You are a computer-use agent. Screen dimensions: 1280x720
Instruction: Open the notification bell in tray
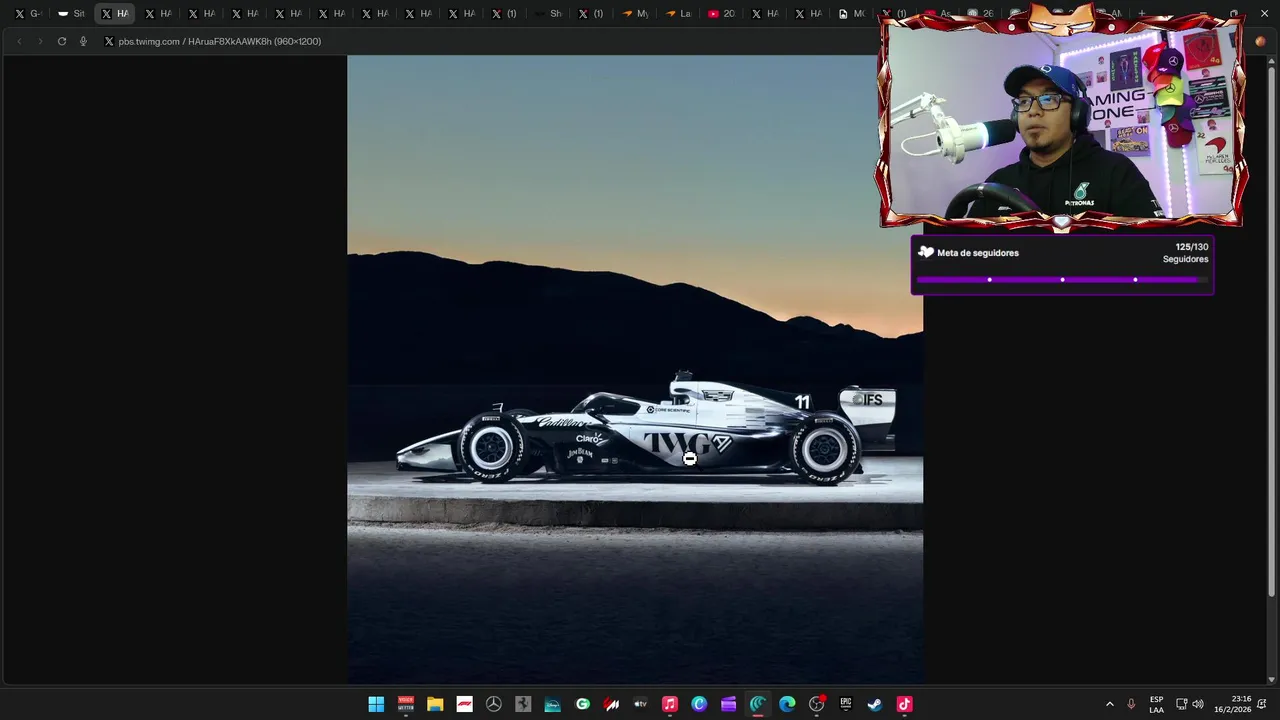coord(1262,704)
